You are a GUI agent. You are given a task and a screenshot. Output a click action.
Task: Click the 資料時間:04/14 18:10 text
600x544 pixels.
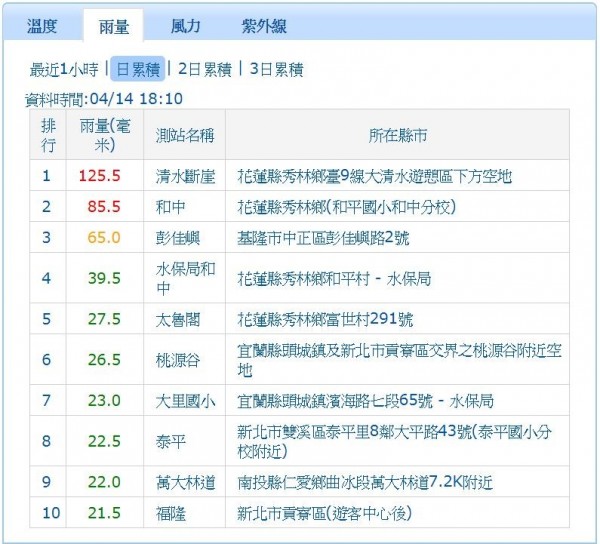pos(104,99)
